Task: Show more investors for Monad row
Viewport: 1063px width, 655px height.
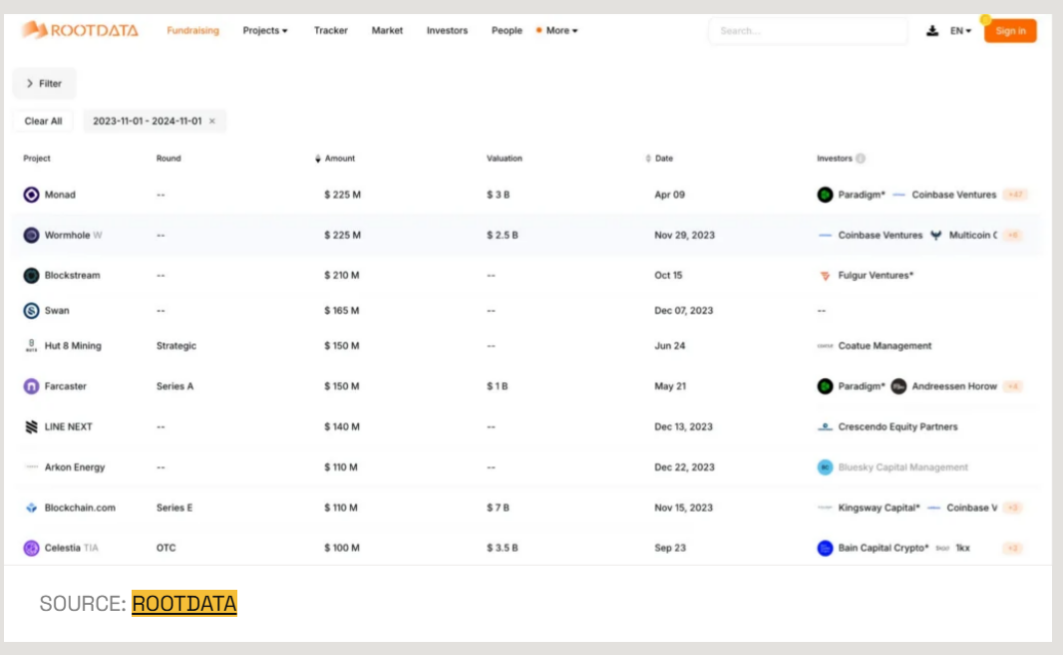Action: tap(1015, 195)
